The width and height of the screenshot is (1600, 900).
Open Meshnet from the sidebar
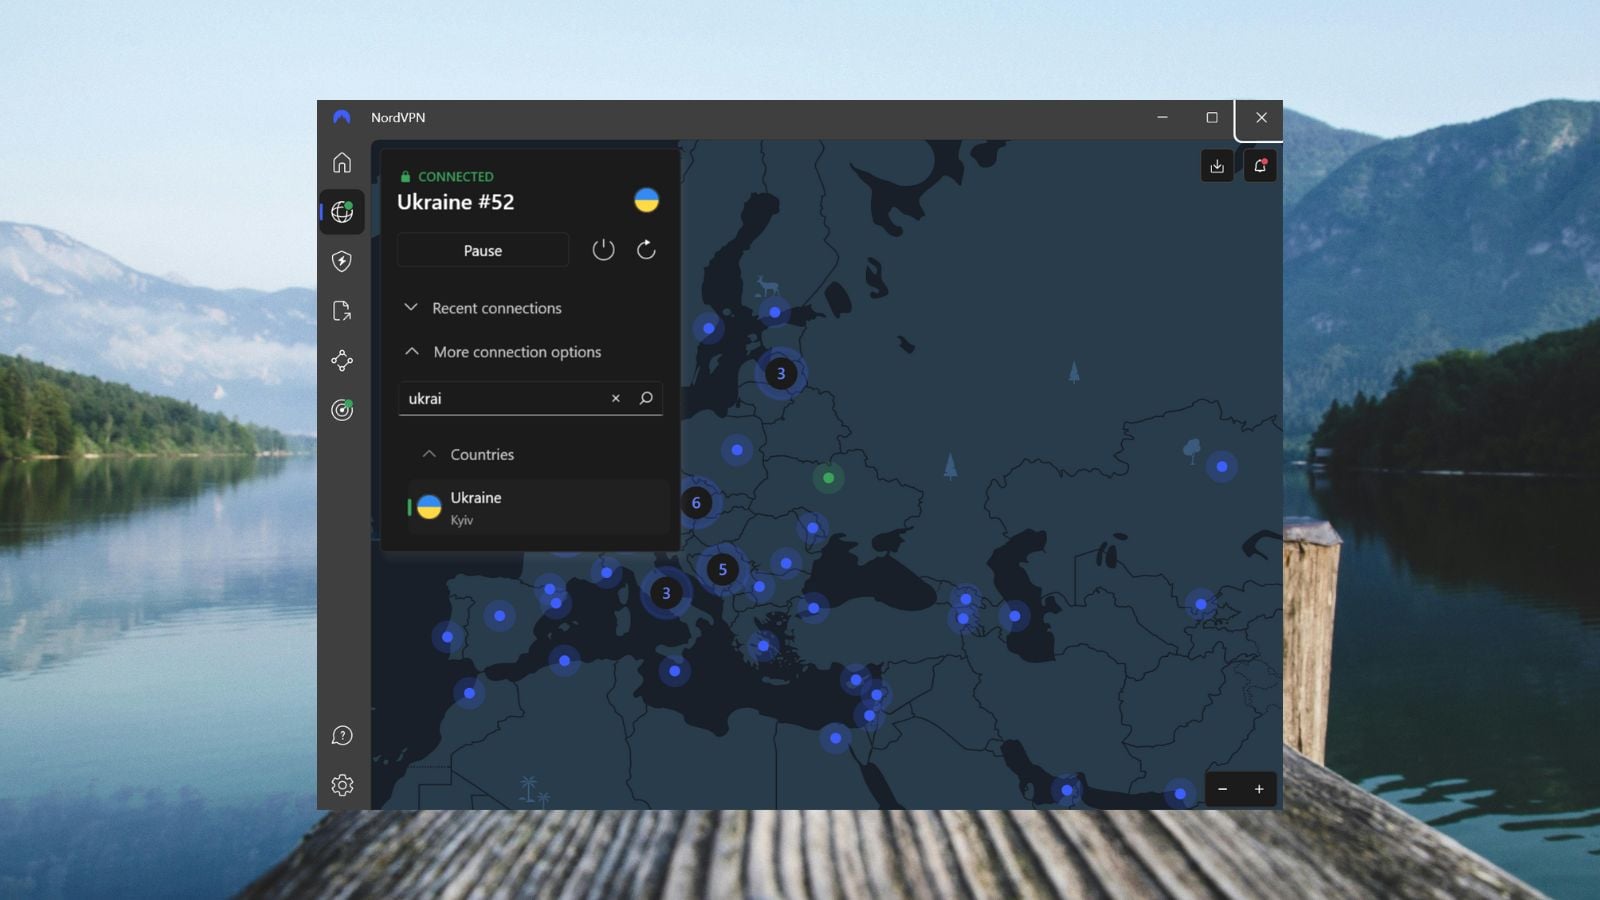coord(342,361)
